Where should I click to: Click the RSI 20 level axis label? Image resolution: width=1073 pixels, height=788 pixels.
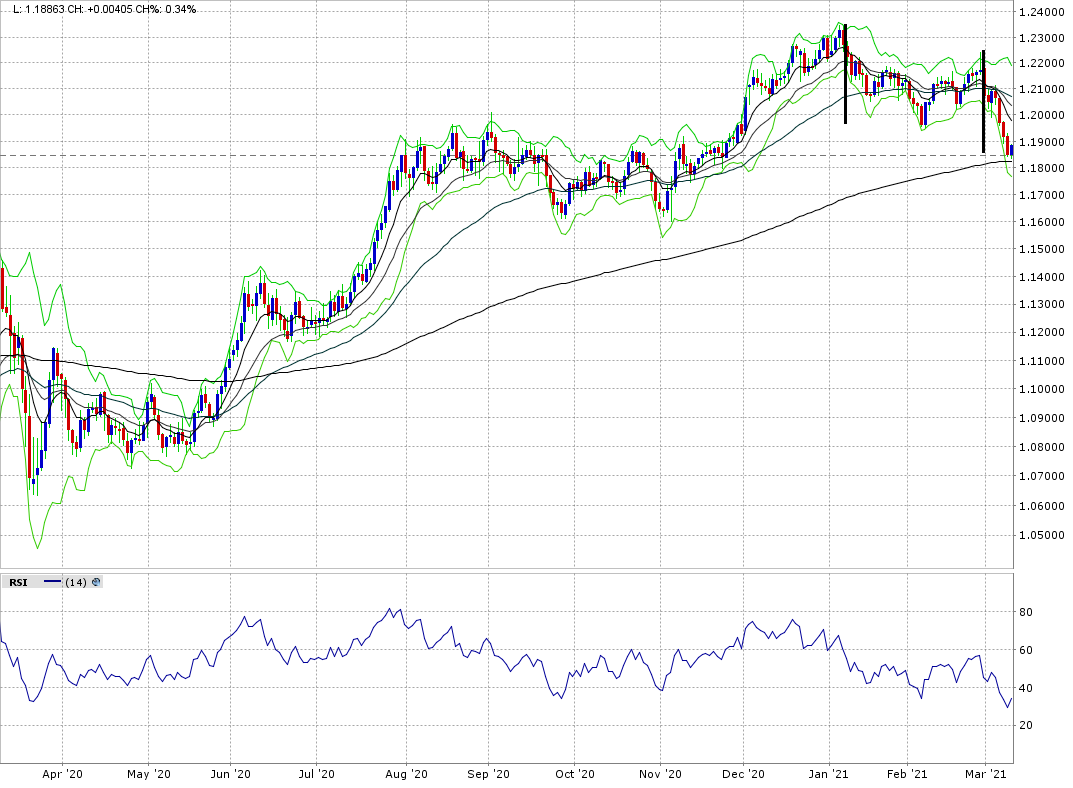click(1026, 725)
